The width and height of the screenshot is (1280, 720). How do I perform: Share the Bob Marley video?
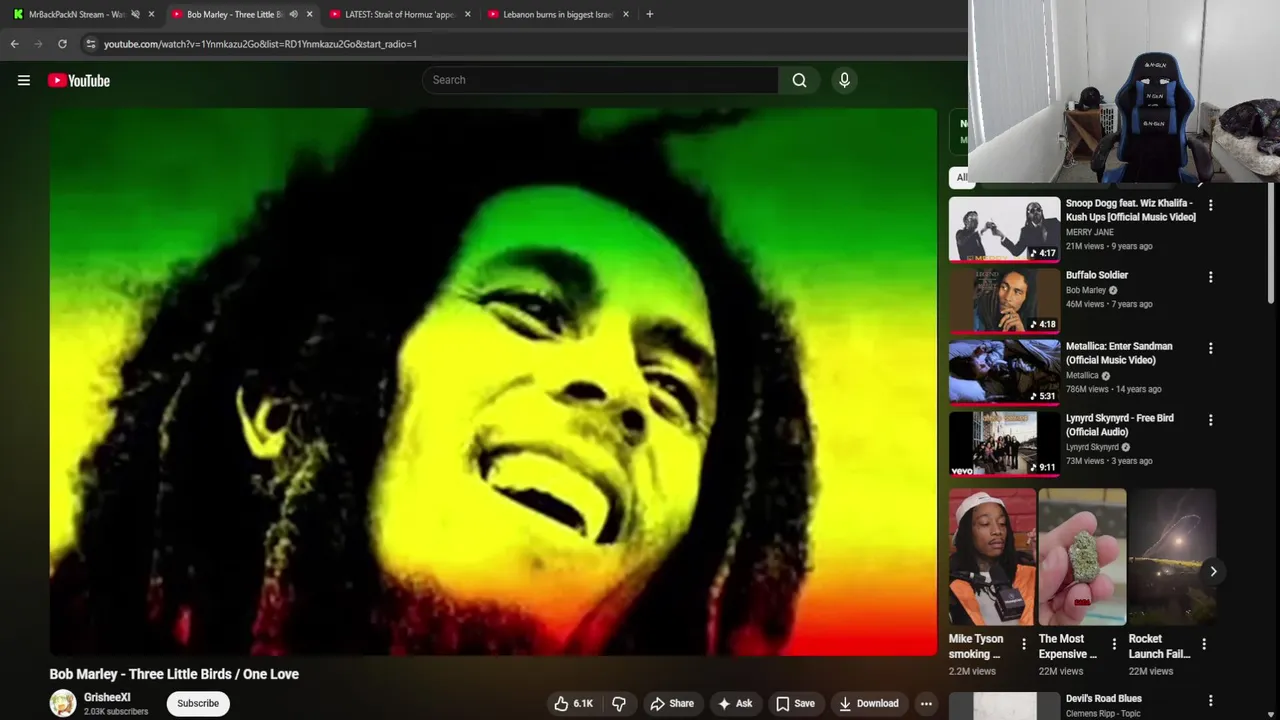(672, 703)
